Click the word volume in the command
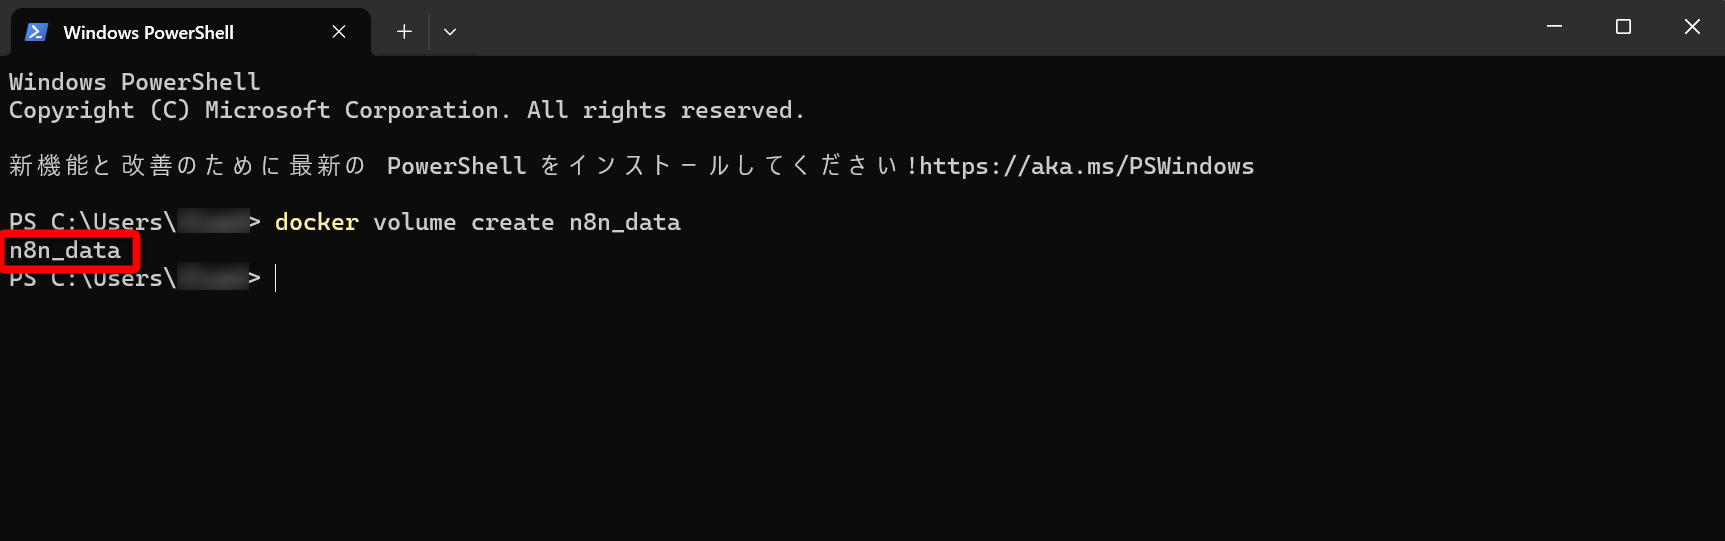 pyautogui.click(x=414, y=222)
